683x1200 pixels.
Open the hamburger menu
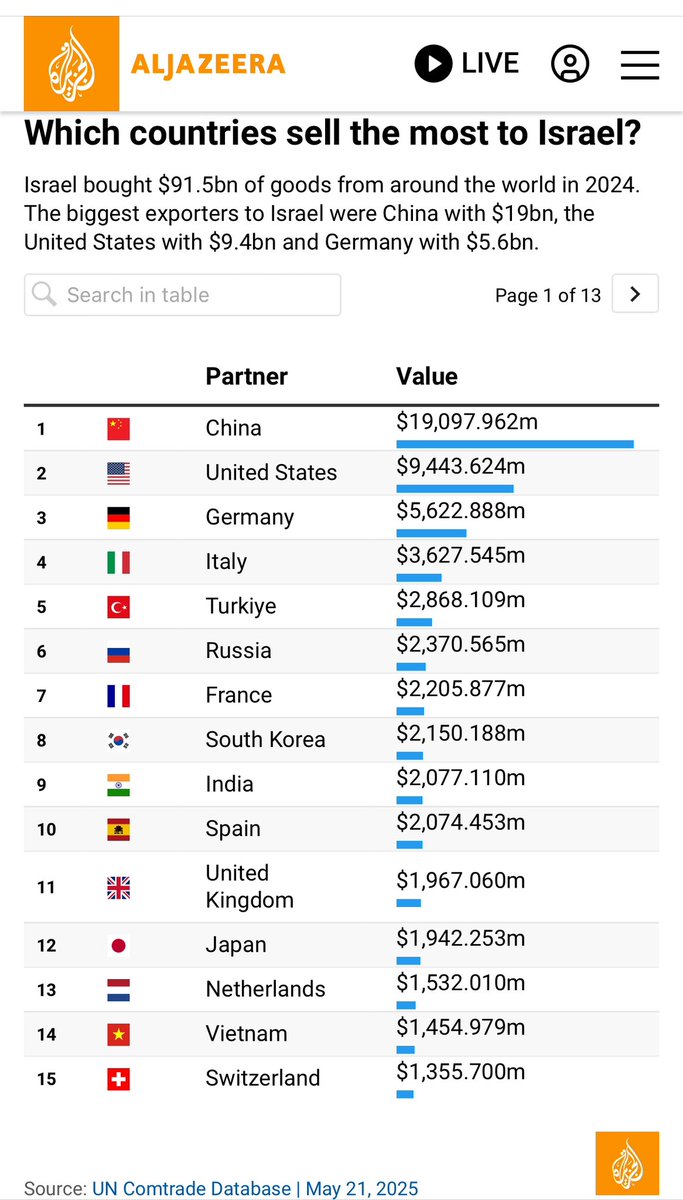(x=640, y=65)
